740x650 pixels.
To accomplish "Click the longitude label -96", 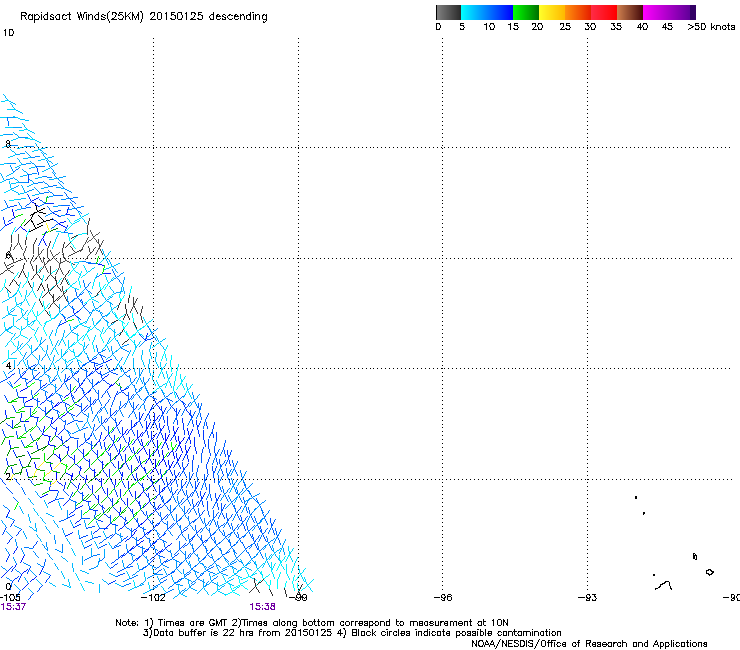I will pyautogui.click(x=443, y=598).
